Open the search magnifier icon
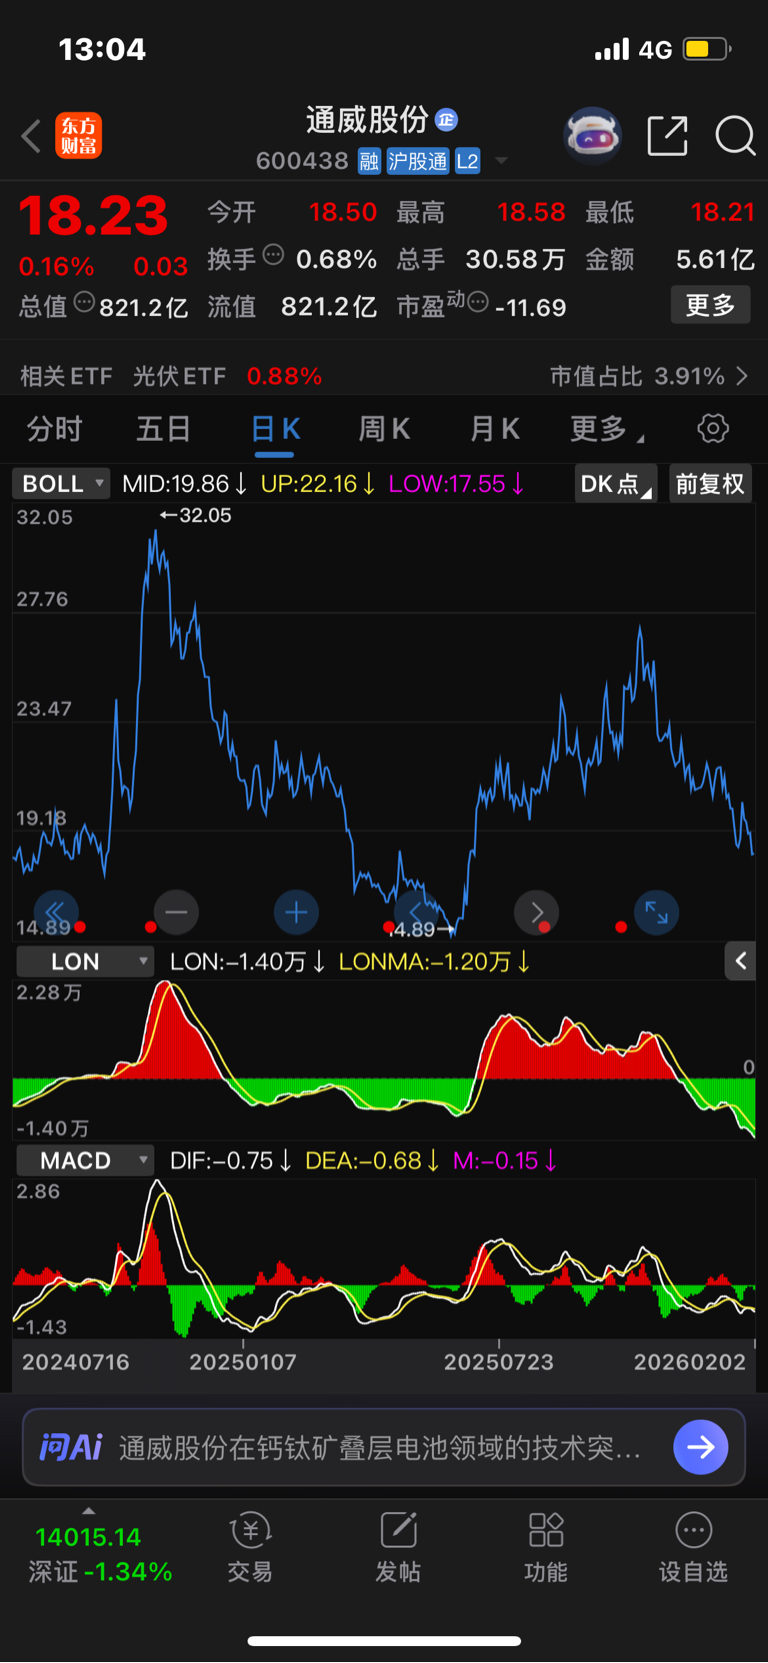This screenshot has height=1663, width=768. coord(735,136)
